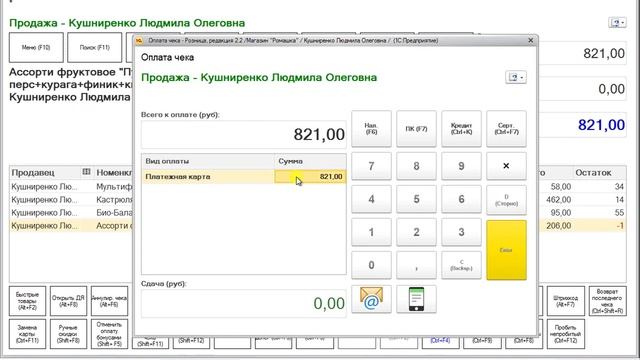The image size is (640, 360).
Task: Tap digit 9 on the keypad
Action: pyautogui.click(x=461, y=166)
